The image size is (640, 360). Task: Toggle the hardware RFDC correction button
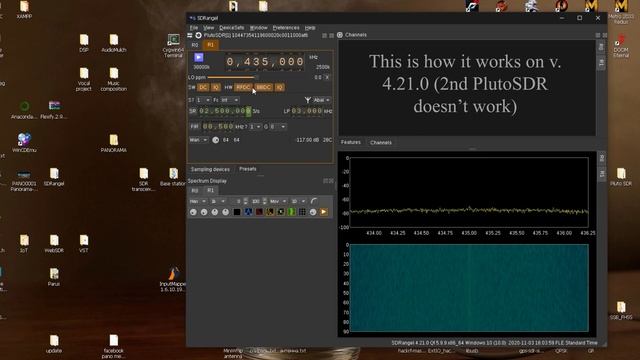pos(243,87)
